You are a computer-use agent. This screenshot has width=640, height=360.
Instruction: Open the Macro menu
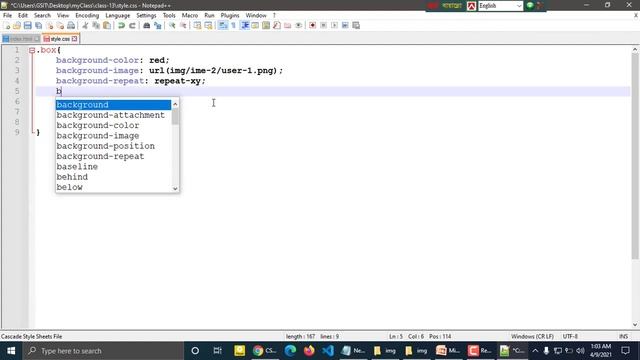pos(190,15)
